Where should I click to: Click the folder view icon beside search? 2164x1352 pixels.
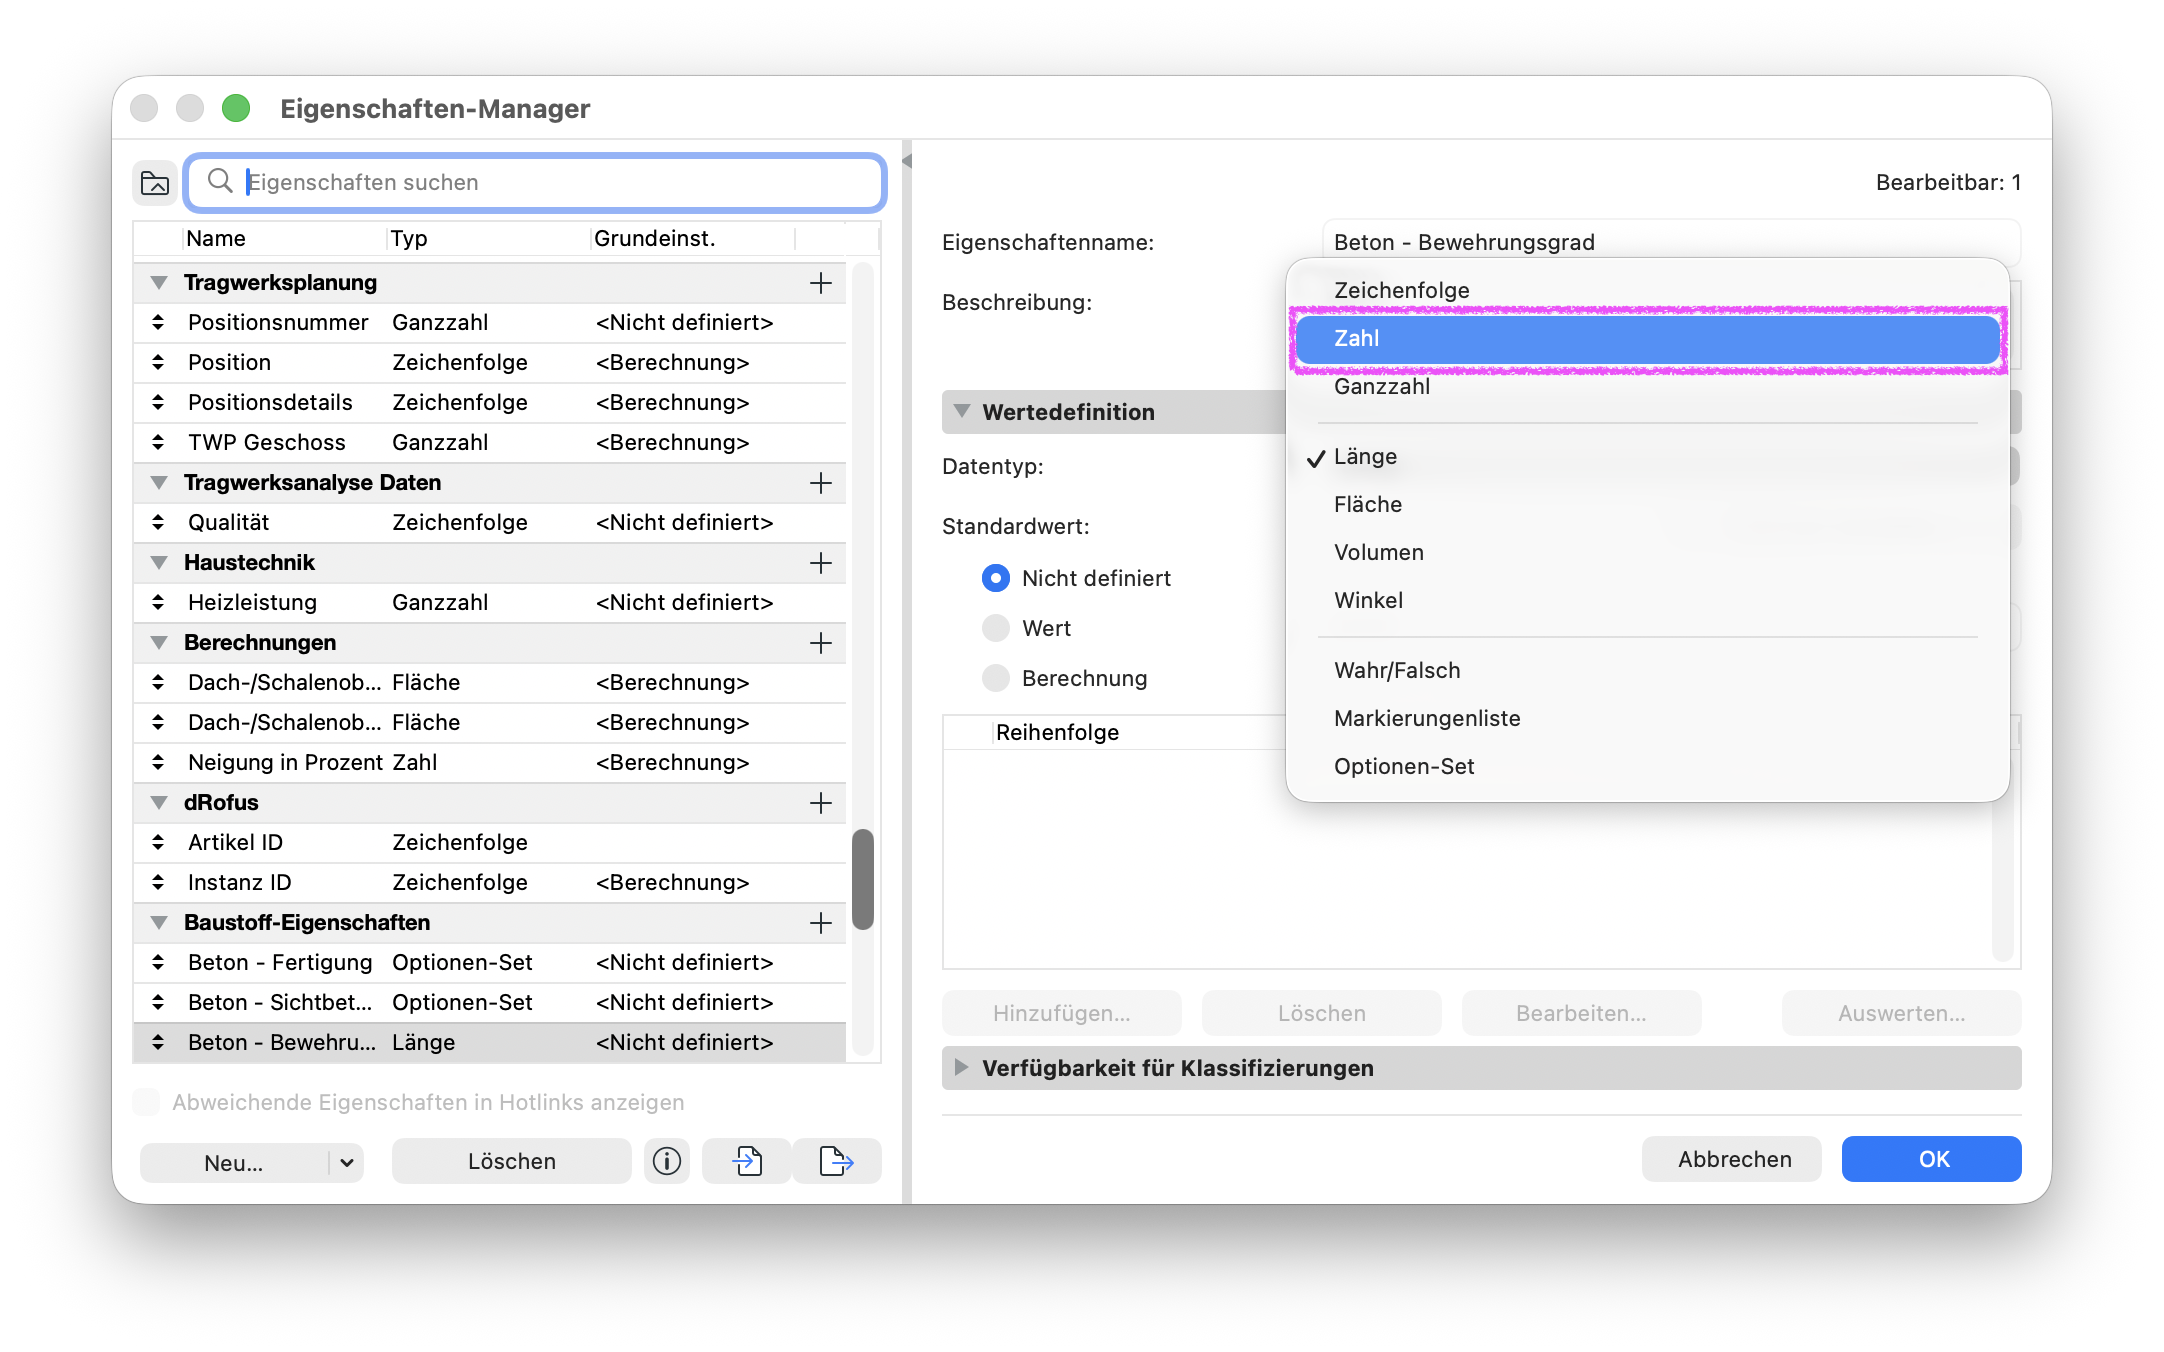[155, 183]
